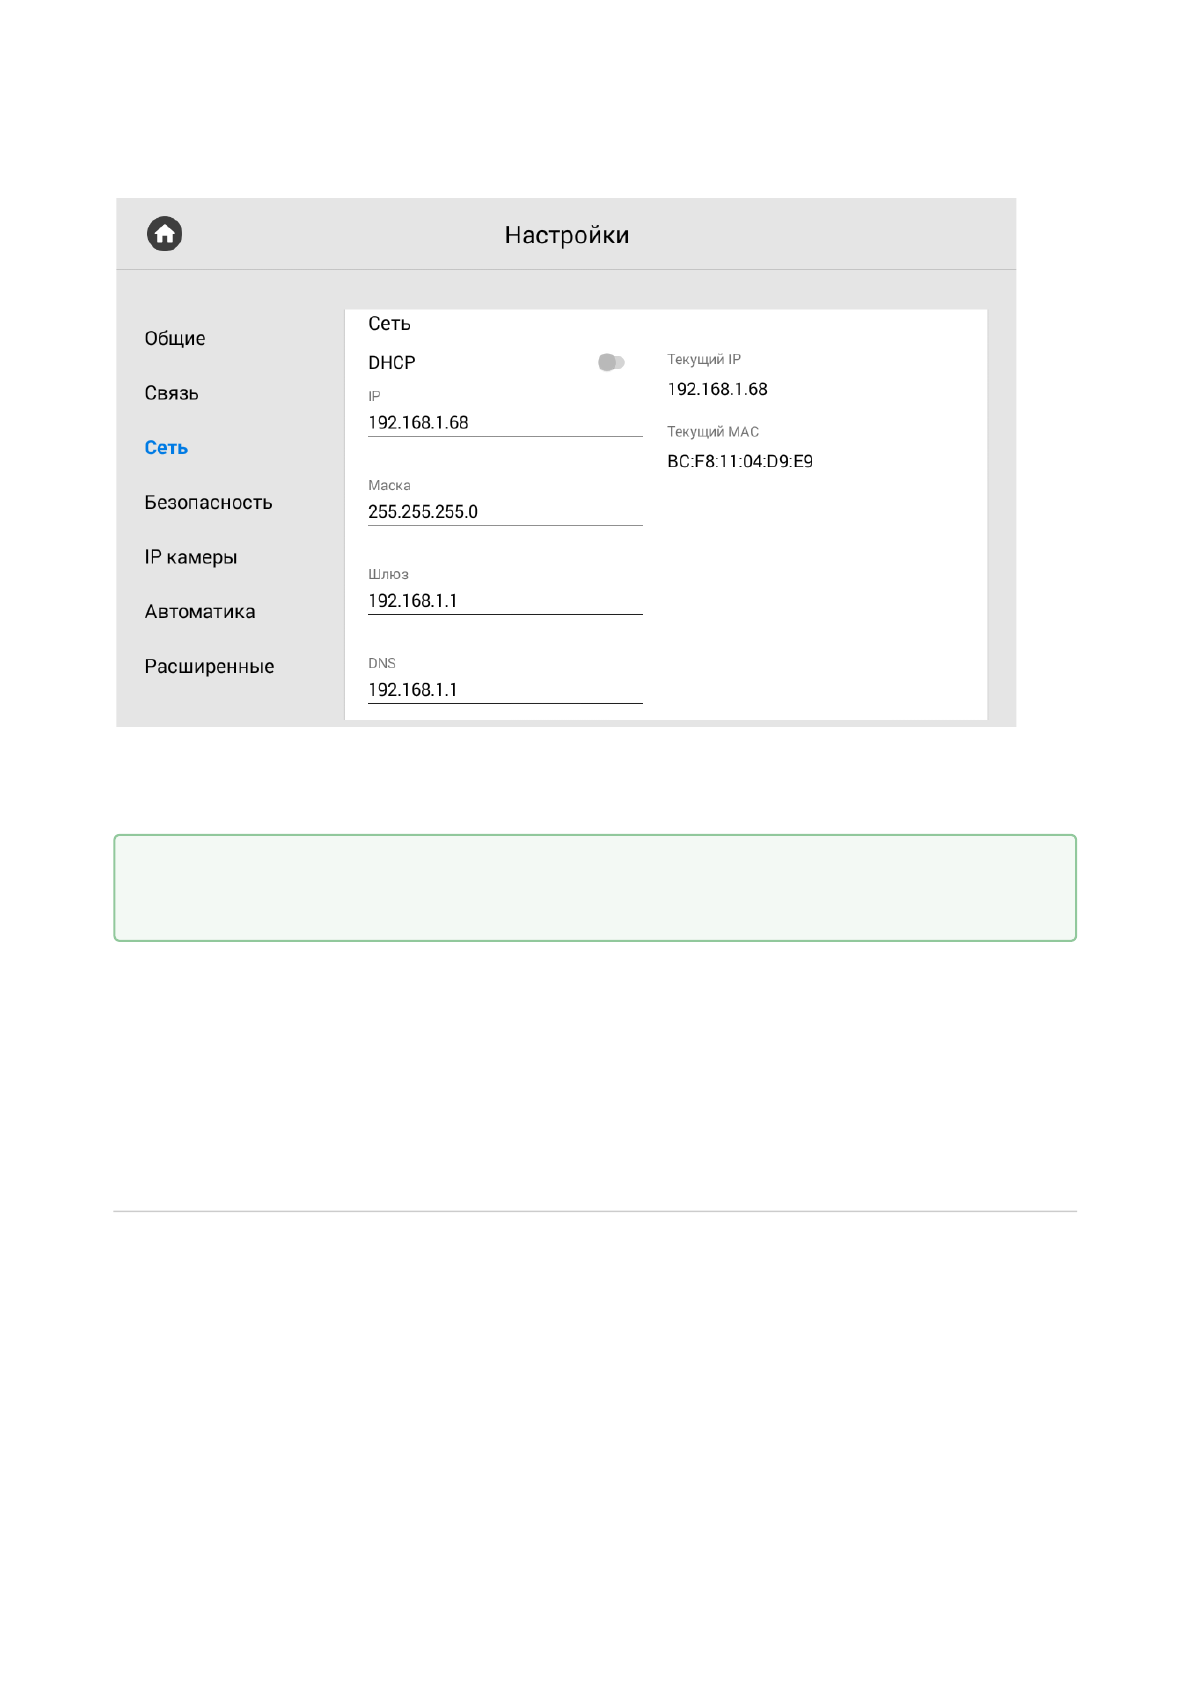Image resolution: width=1191 pixels, height=1684 pixels.
Task: Tap the home icon in the header
Action: [x=165, y=234]
